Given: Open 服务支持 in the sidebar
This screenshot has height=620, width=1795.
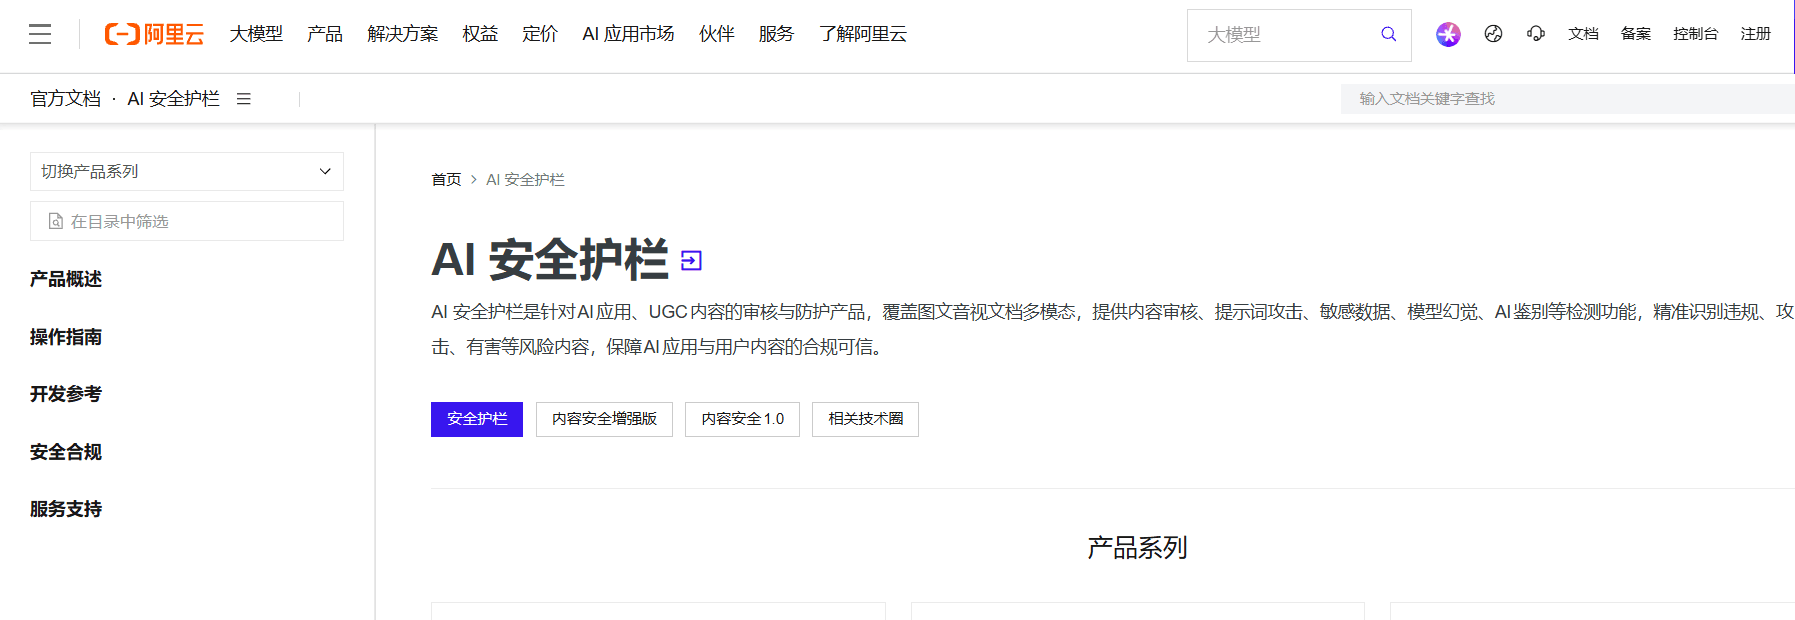Looking at the screenshot, I should [x=66, y=509].
